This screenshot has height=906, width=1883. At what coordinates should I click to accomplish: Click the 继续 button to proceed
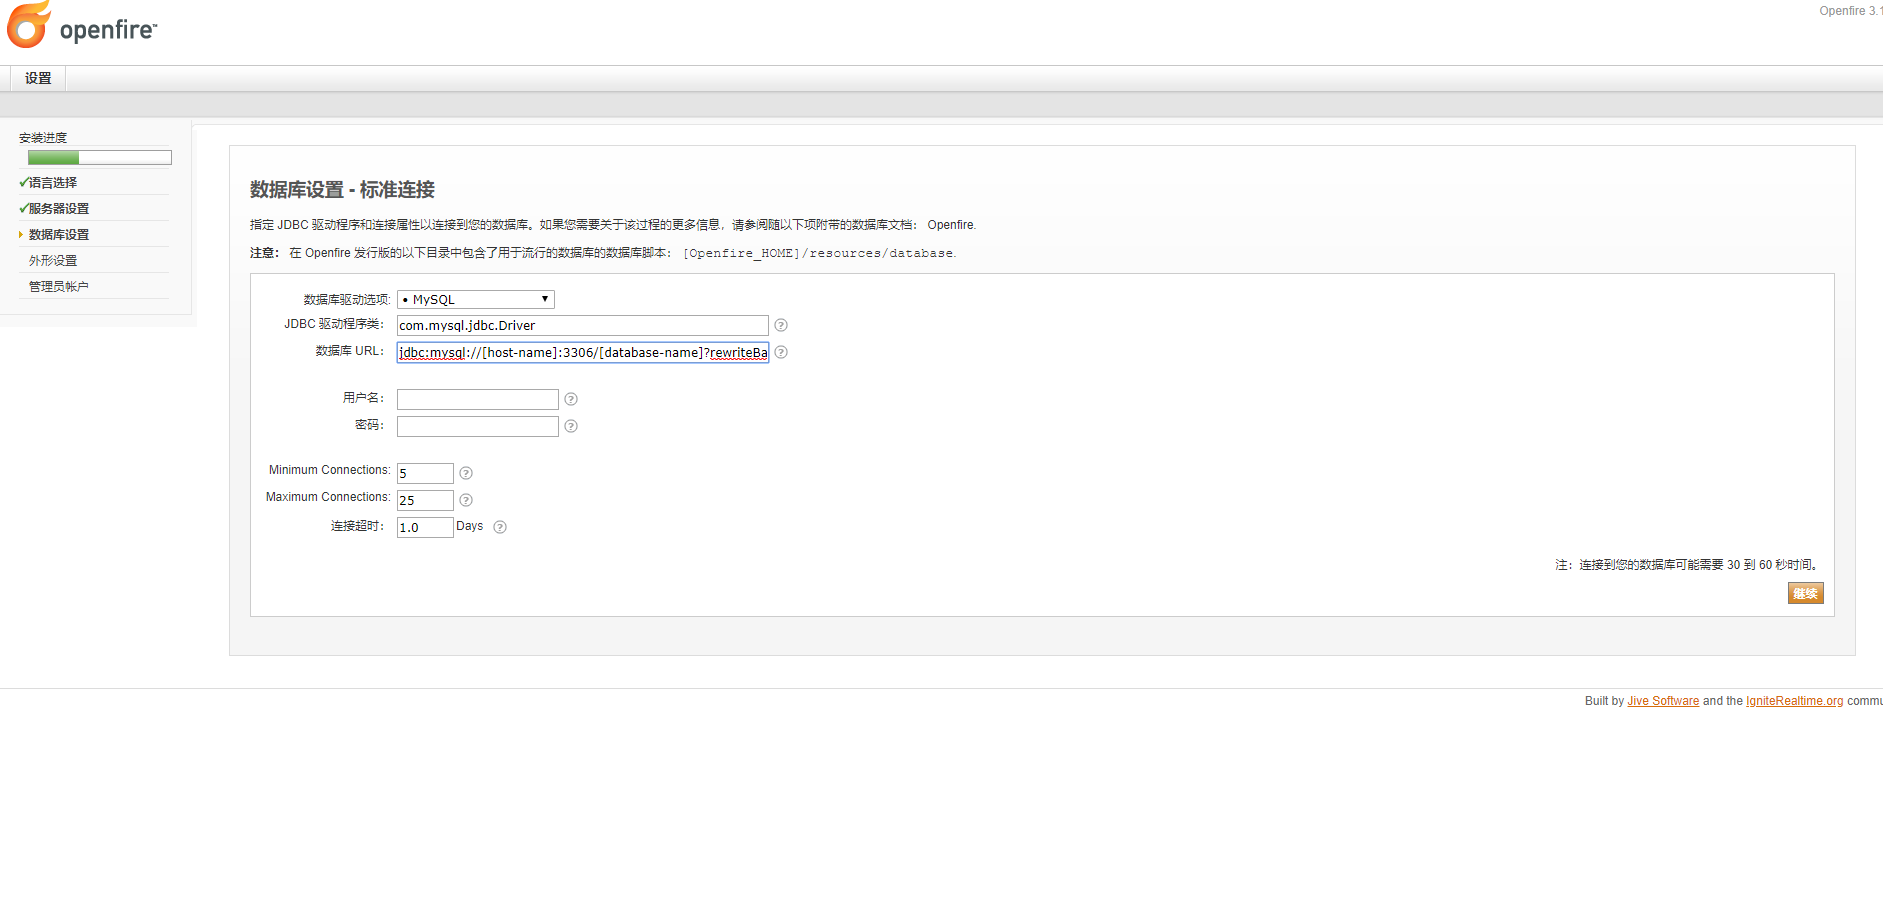[1805, 592]
